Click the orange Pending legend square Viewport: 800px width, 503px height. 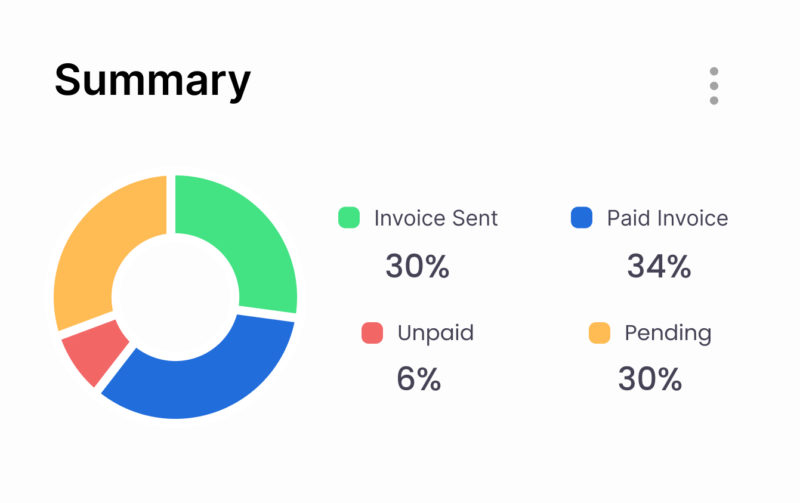pyautogui.click(x=599, y=333)
